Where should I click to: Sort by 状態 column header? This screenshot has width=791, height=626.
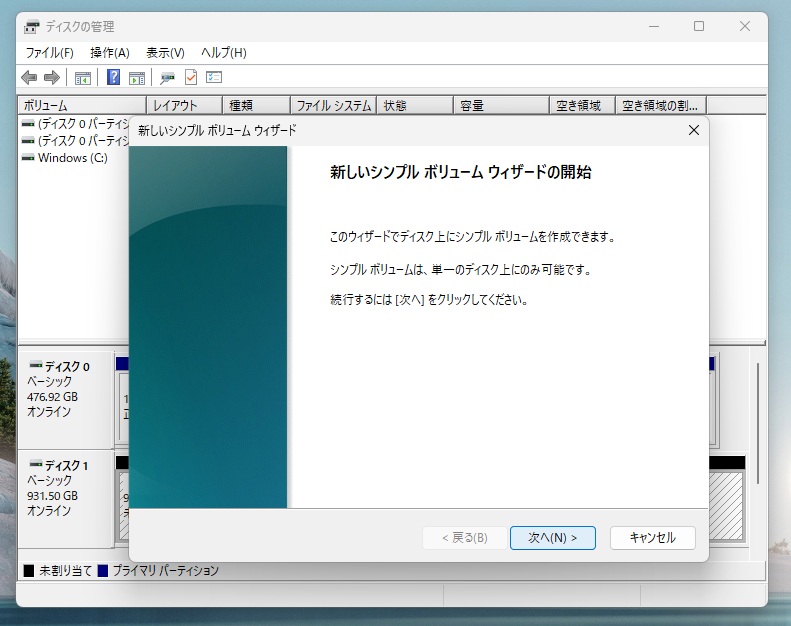click(x=415, y=105)
